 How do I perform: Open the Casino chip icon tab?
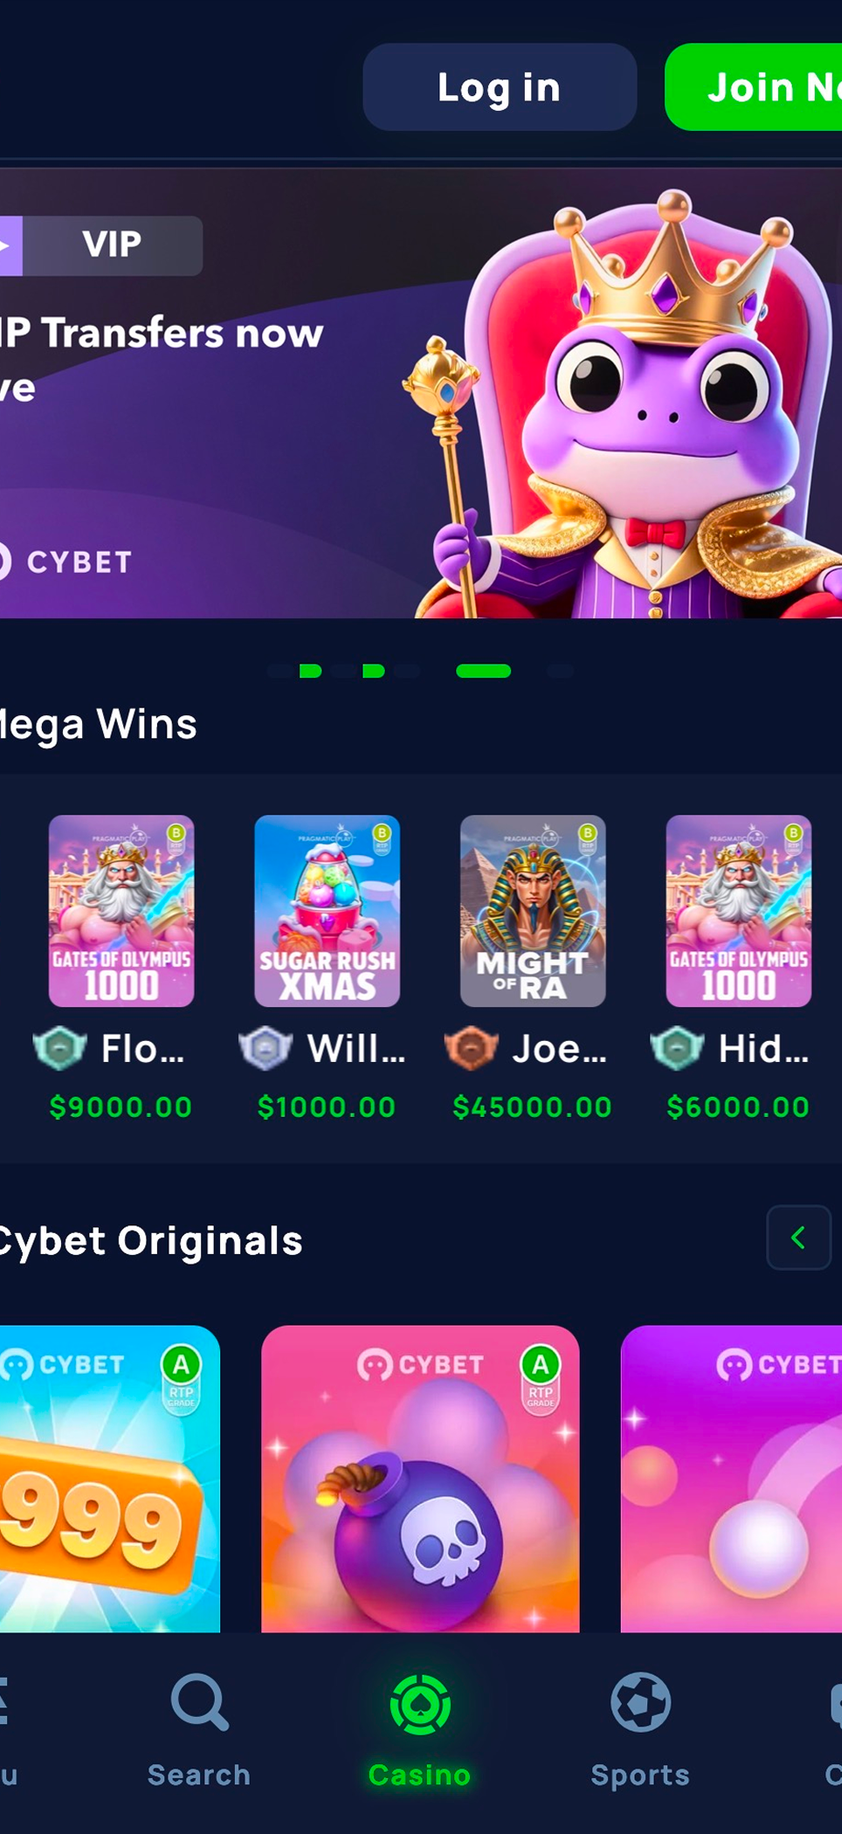(420, 1705)
